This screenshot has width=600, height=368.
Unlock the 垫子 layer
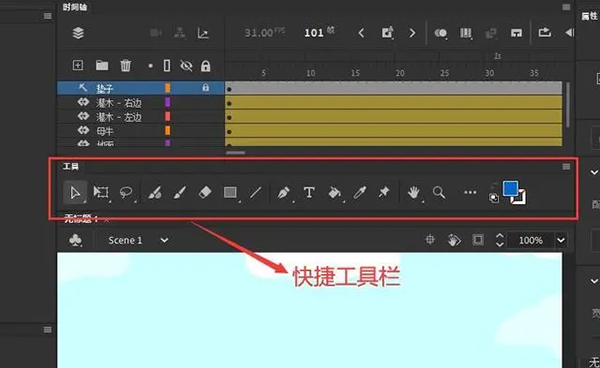coord(205,88)
